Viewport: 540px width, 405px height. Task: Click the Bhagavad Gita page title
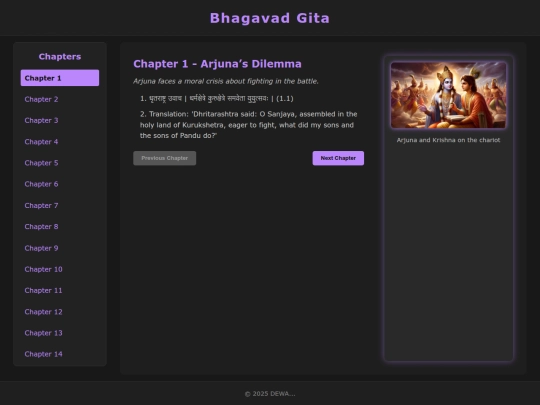tap(270, 18)
